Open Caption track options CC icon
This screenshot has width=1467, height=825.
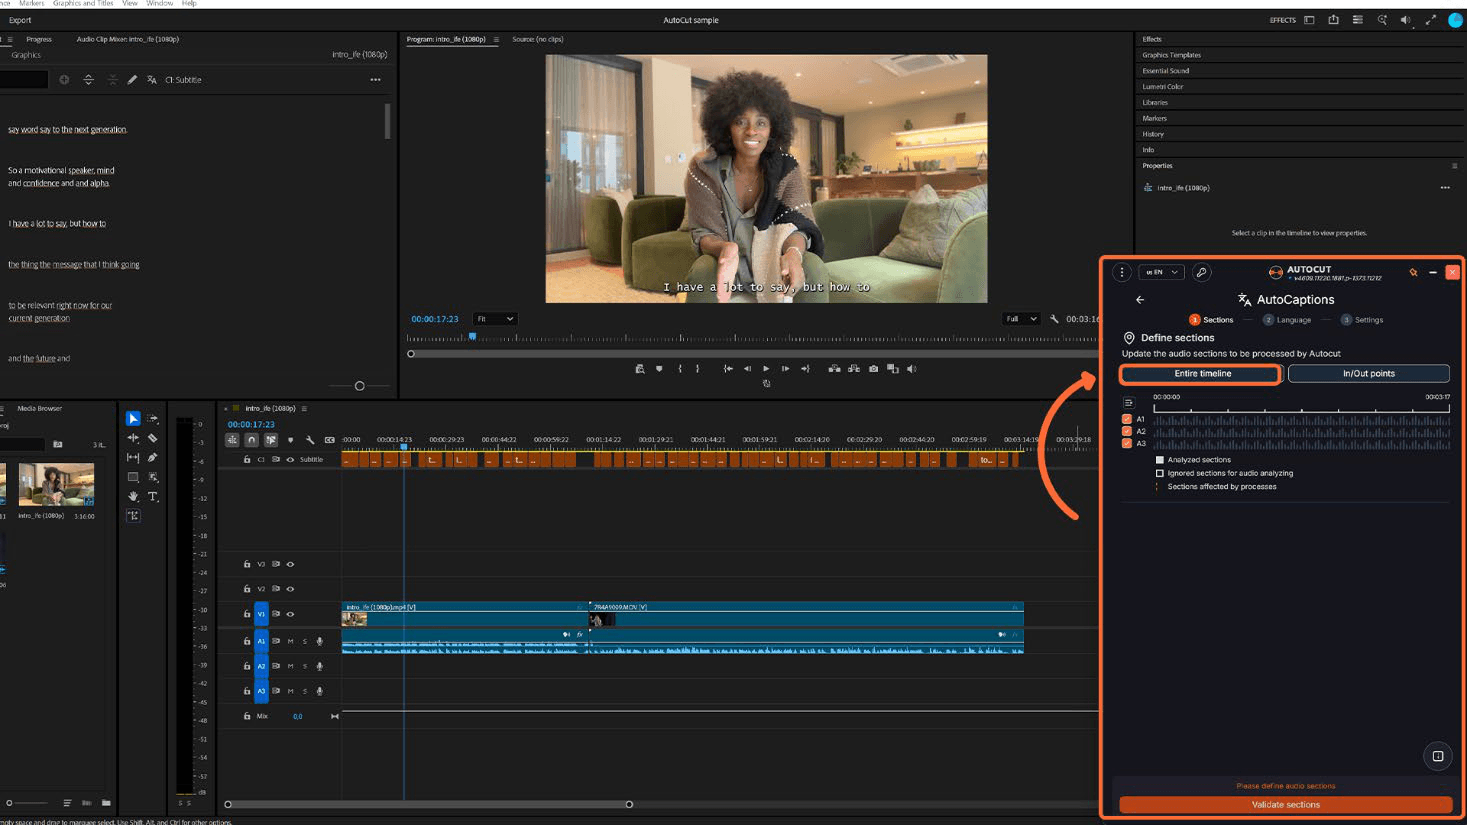tap(330, 440)
